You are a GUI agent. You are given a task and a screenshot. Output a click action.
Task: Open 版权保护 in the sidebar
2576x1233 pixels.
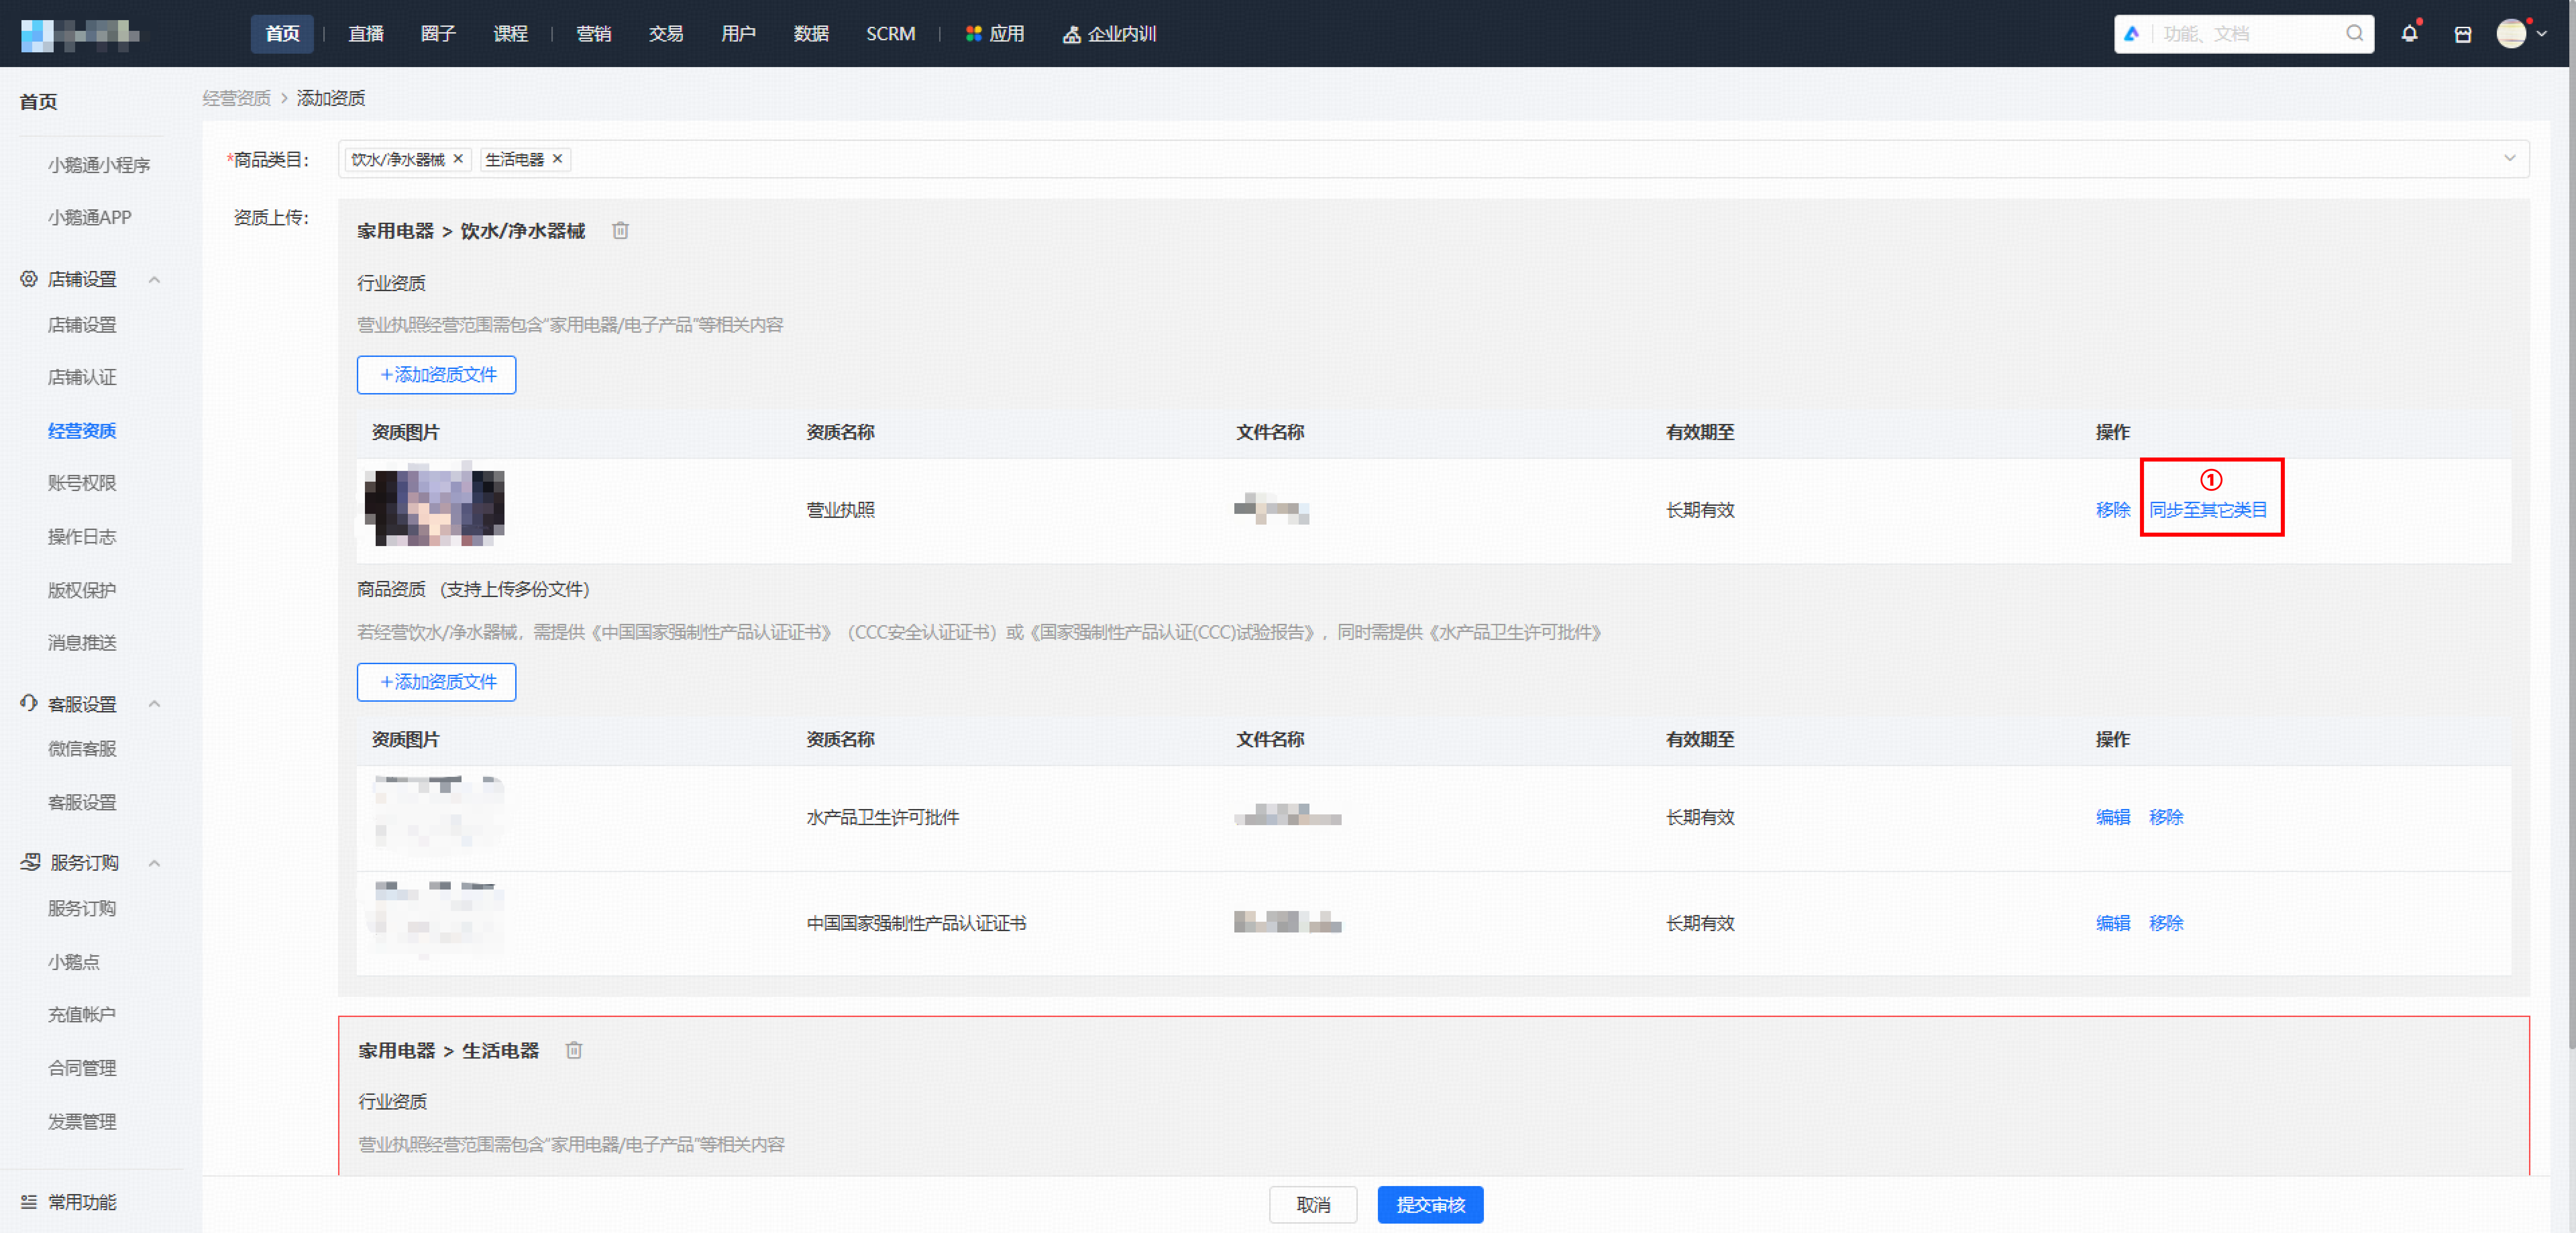[x=82, y=590]
